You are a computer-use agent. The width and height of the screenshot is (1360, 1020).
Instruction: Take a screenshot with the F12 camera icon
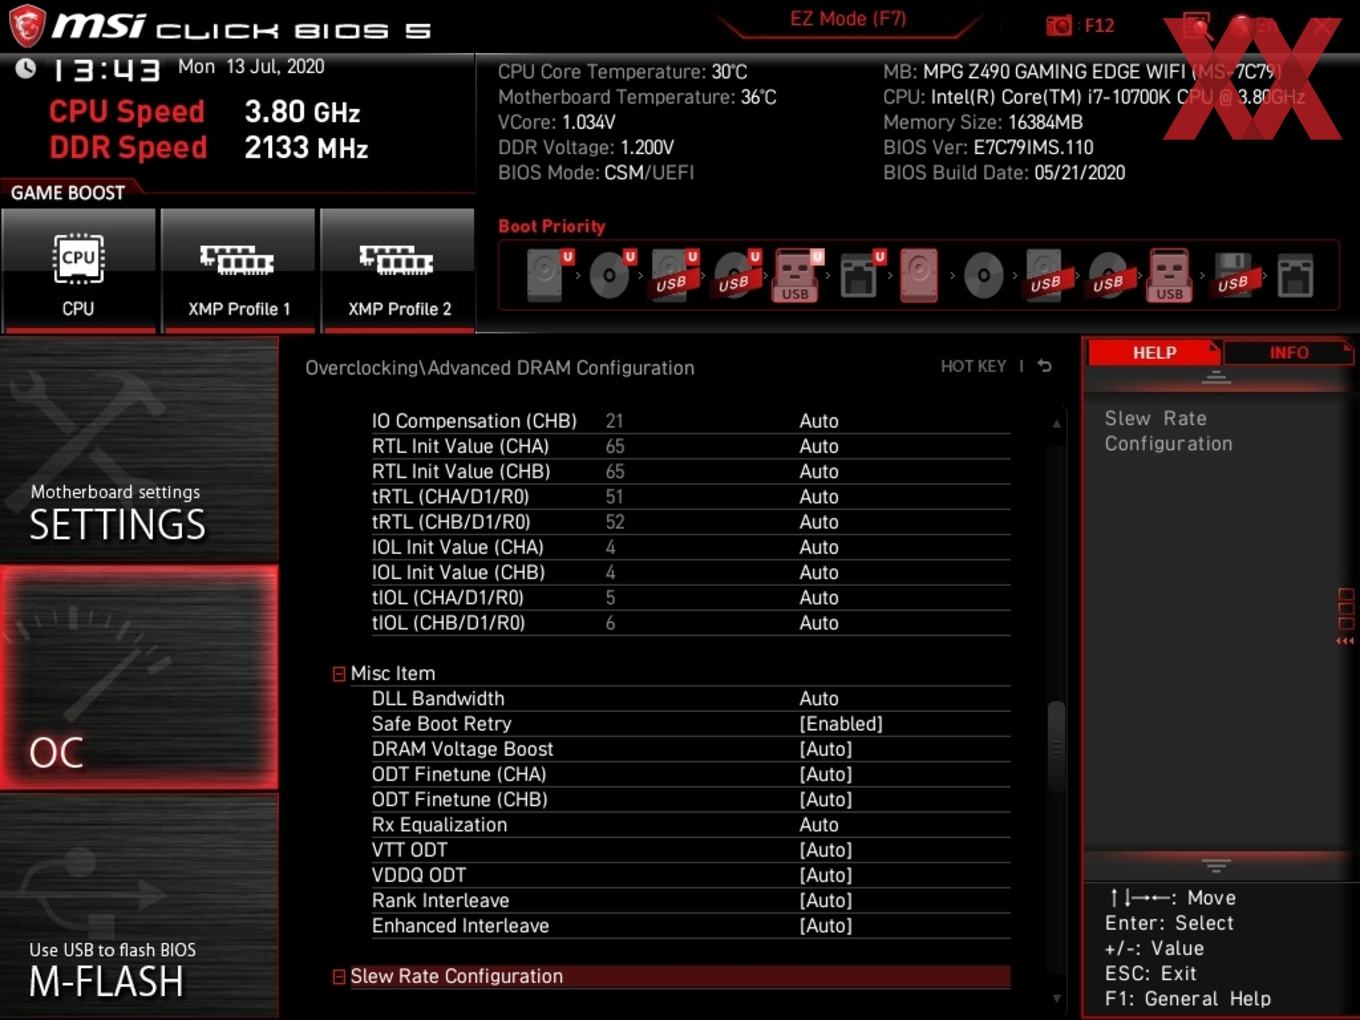point(1059,25)
